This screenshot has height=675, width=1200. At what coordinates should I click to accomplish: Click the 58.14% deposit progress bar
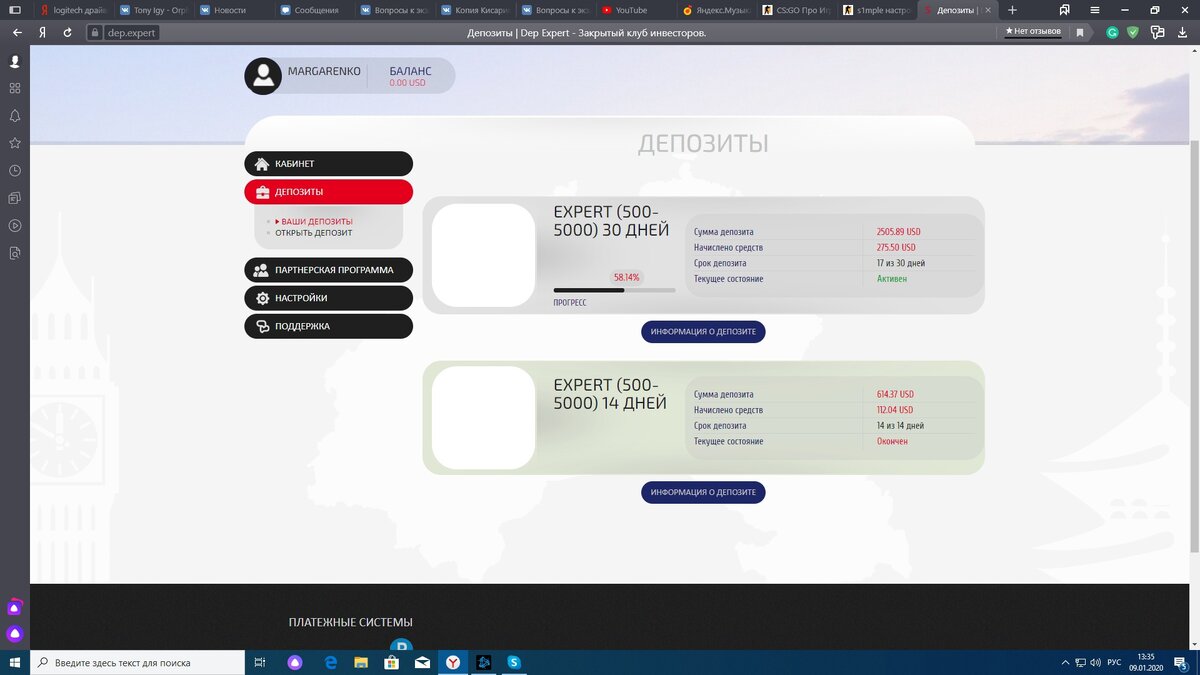(615, 291)
